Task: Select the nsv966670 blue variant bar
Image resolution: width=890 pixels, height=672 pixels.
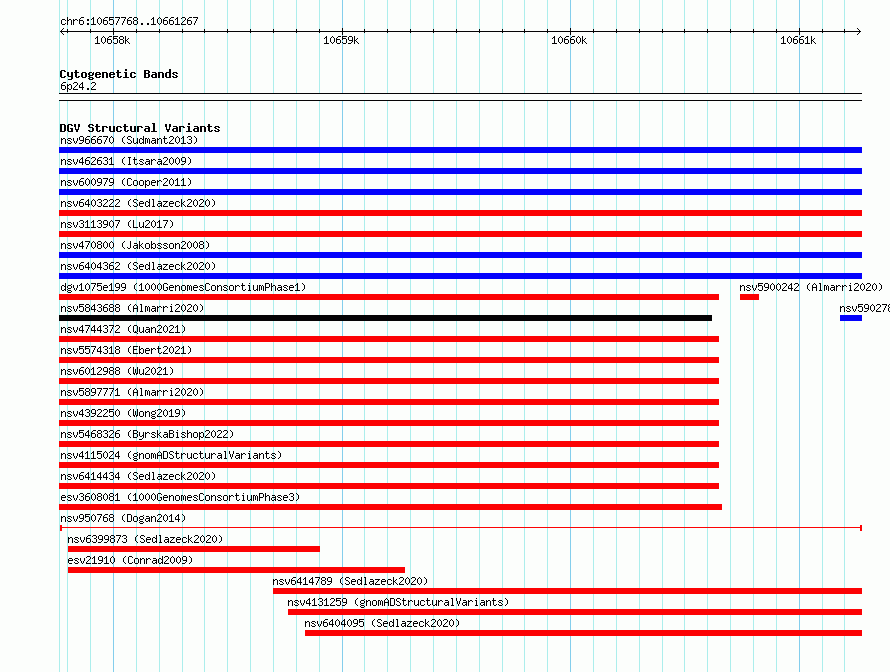Action: tap(460, 150)
